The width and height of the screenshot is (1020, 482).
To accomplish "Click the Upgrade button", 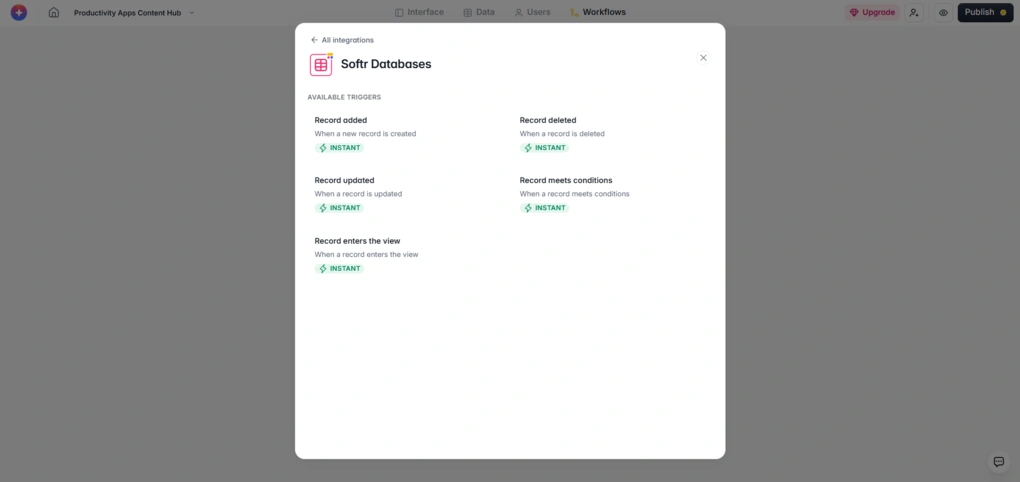I will [872, 12].
